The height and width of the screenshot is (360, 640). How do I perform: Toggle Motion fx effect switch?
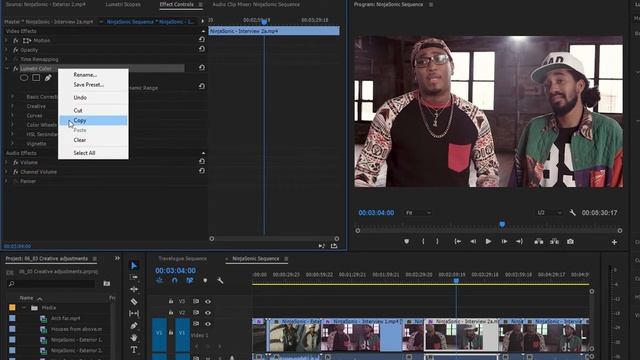click(16, 40)
